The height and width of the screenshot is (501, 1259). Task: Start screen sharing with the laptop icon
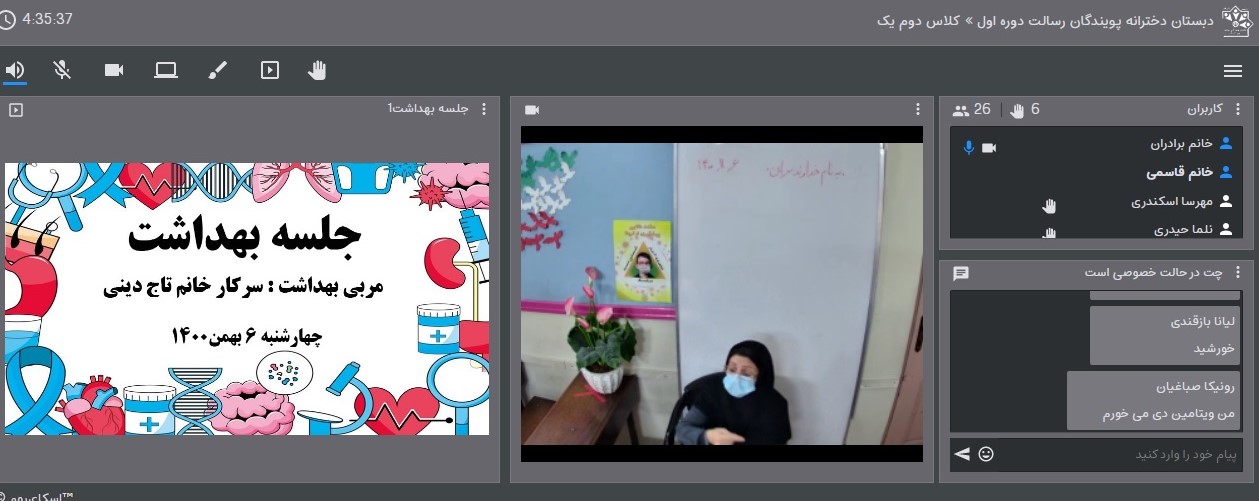point(165,70)
